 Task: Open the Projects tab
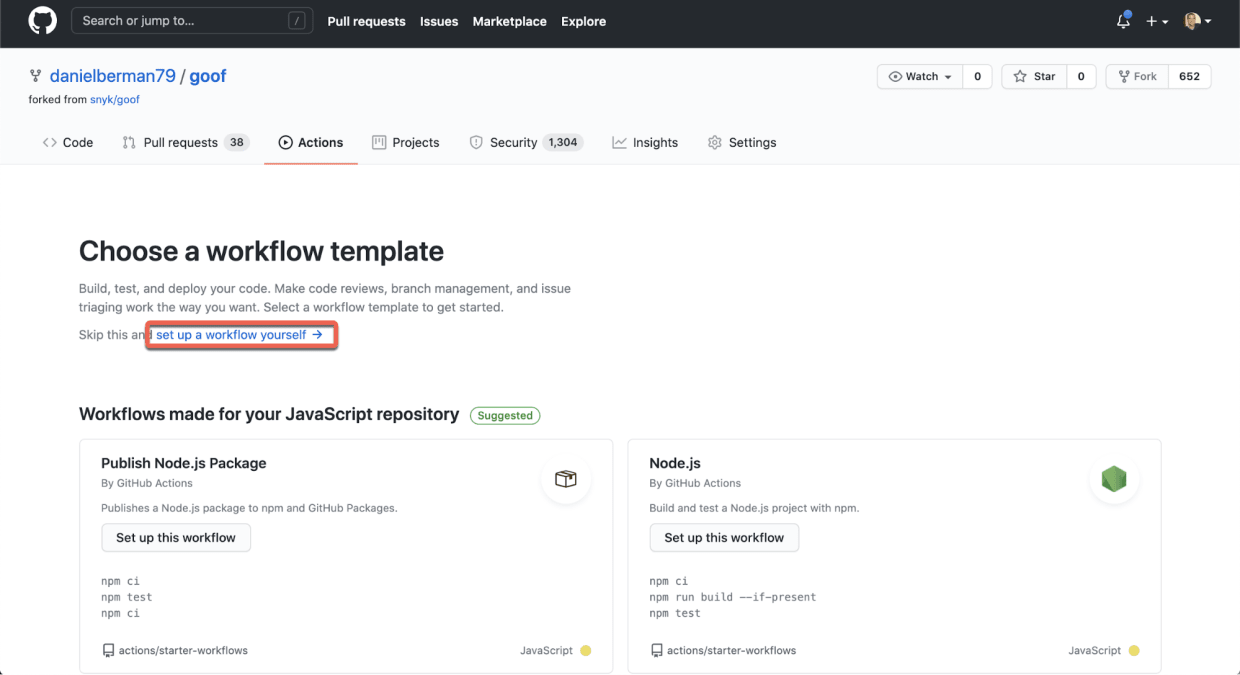[405, 143]
